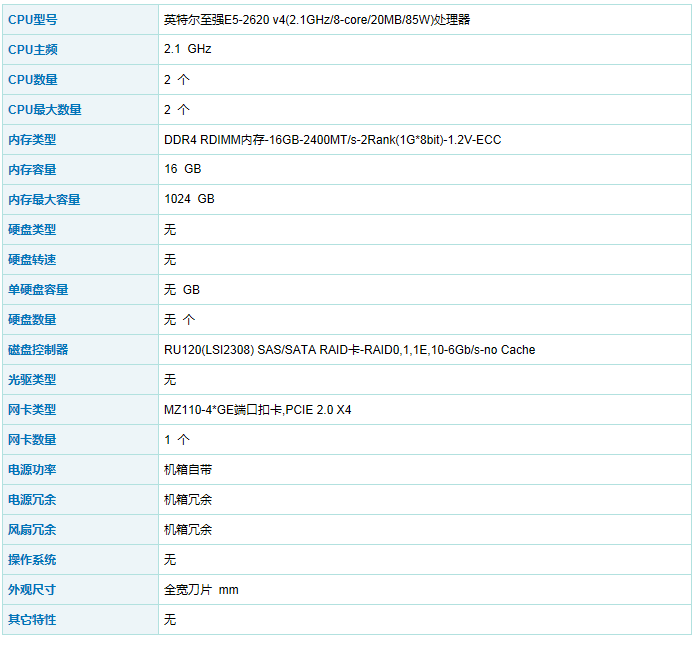Select the 1 个 value

click(x=177, y=440)
